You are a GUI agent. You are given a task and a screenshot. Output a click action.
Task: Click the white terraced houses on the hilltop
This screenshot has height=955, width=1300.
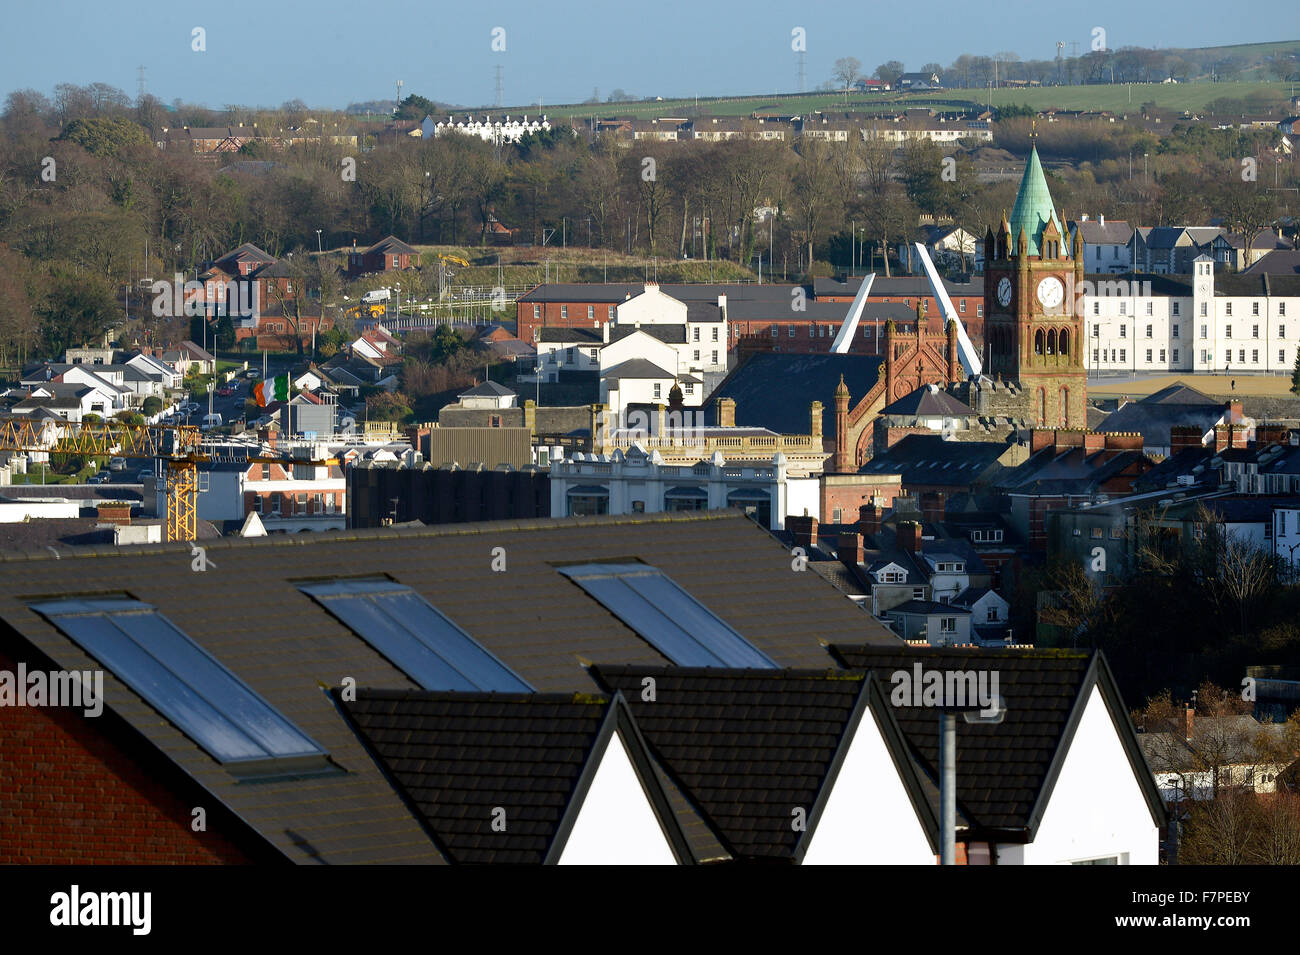(486, 127)
